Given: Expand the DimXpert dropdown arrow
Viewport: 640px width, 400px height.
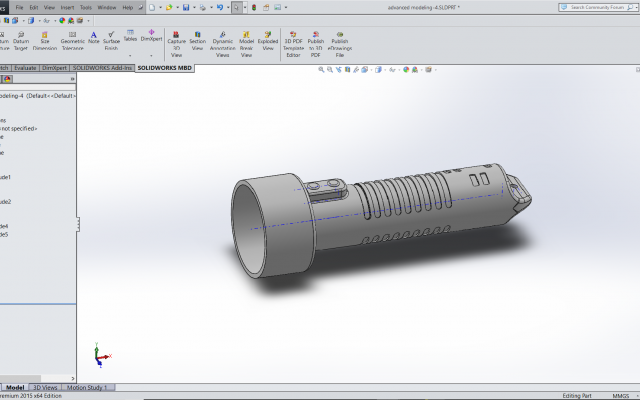Looking at the screenshot, I should coord(151,56).
